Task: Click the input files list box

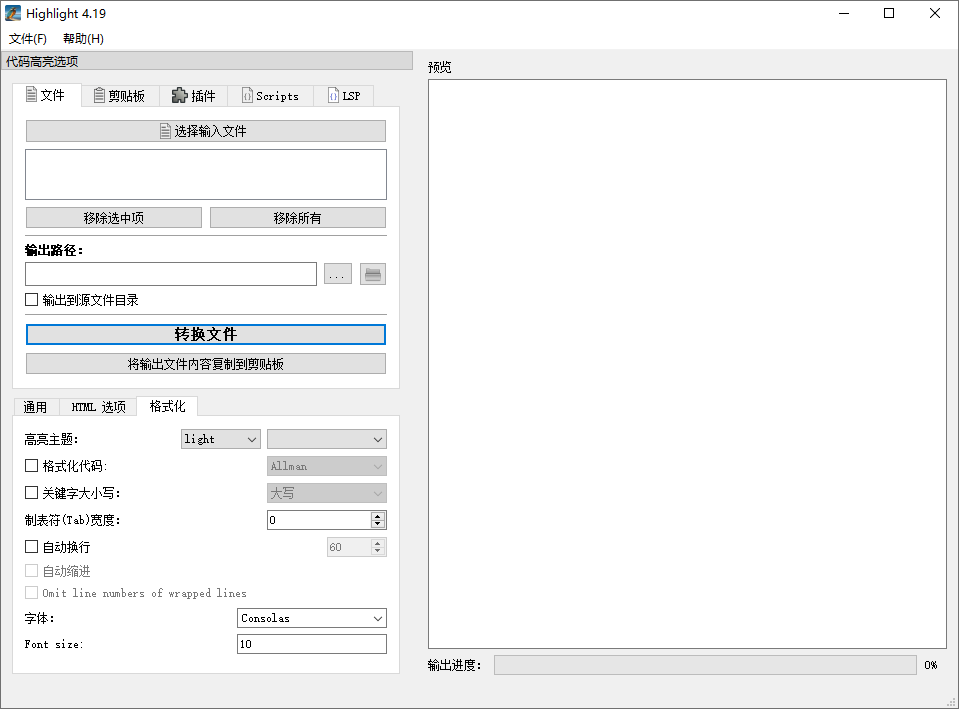Action: (206, 174)
